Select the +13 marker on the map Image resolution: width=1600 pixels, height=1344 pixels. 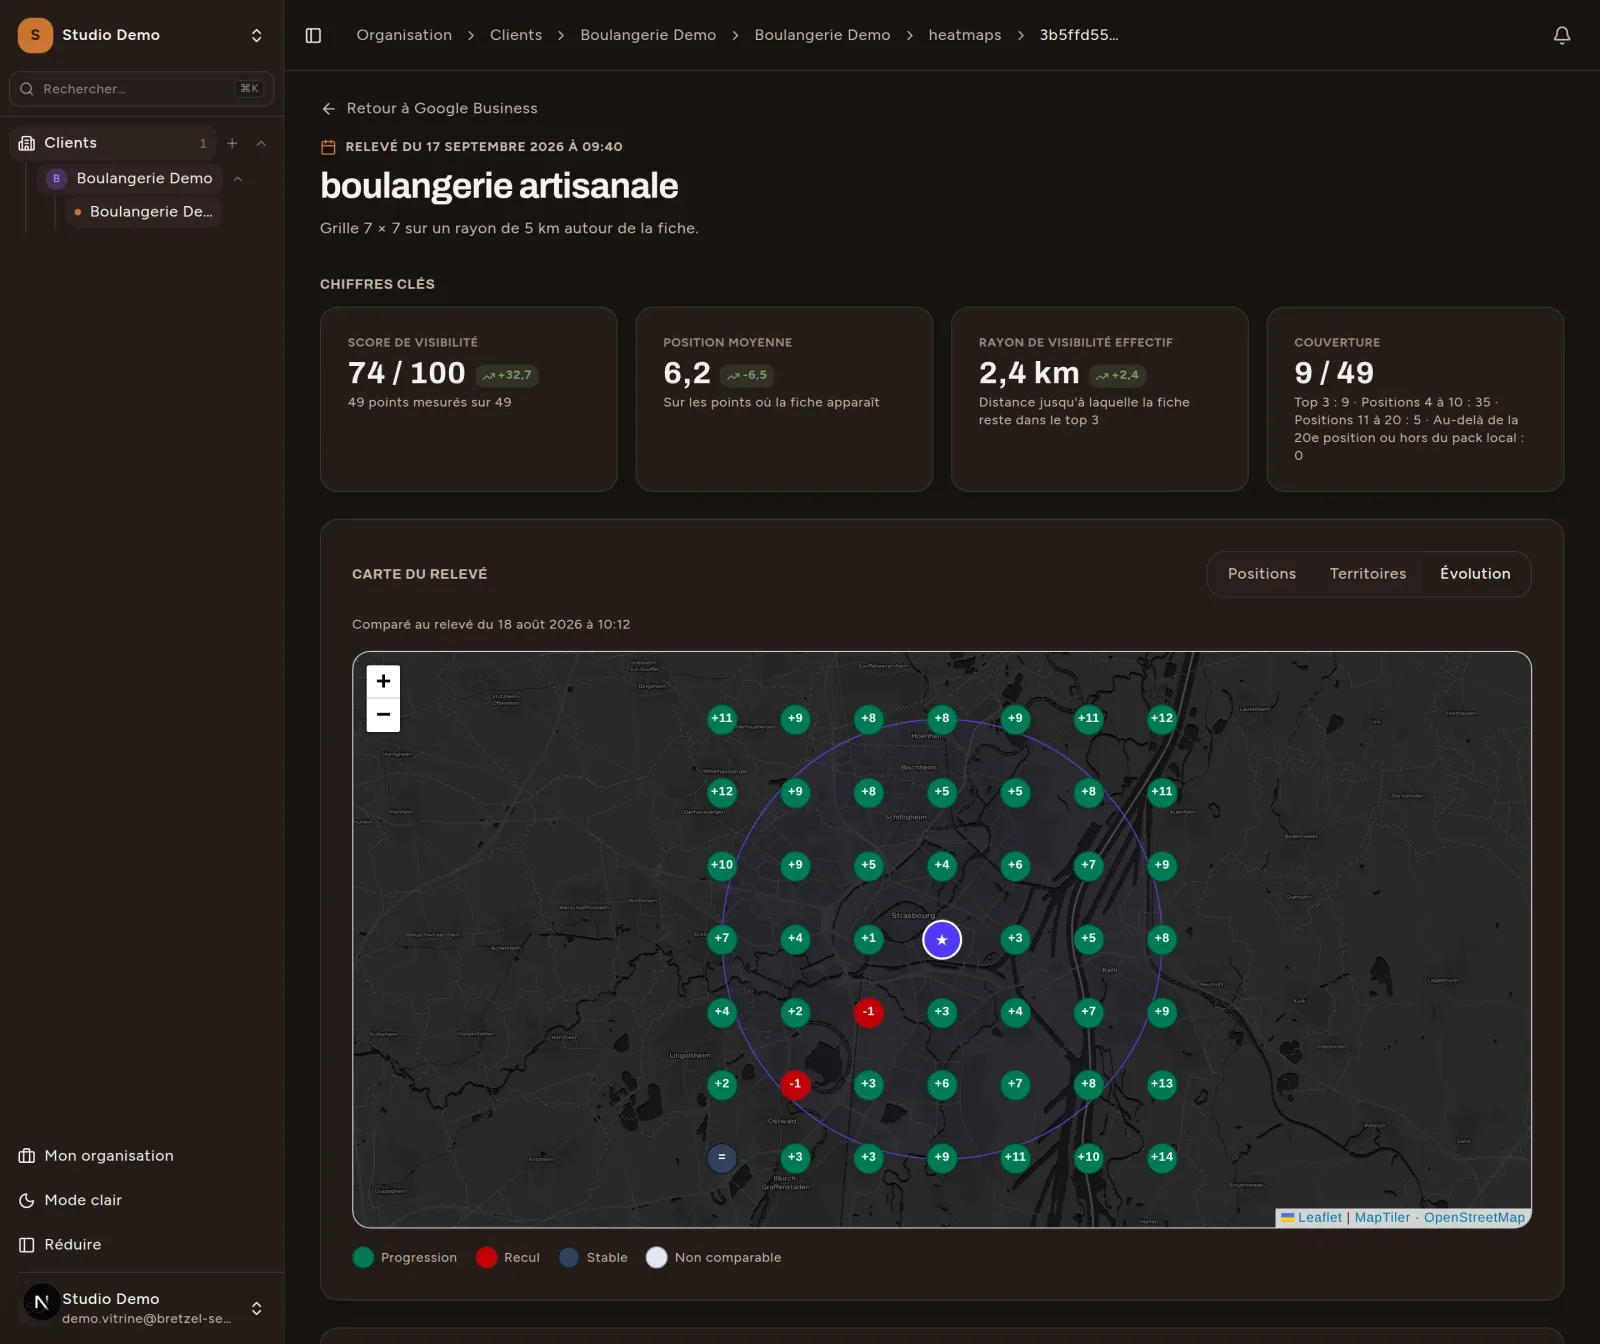[1161, 1084]
